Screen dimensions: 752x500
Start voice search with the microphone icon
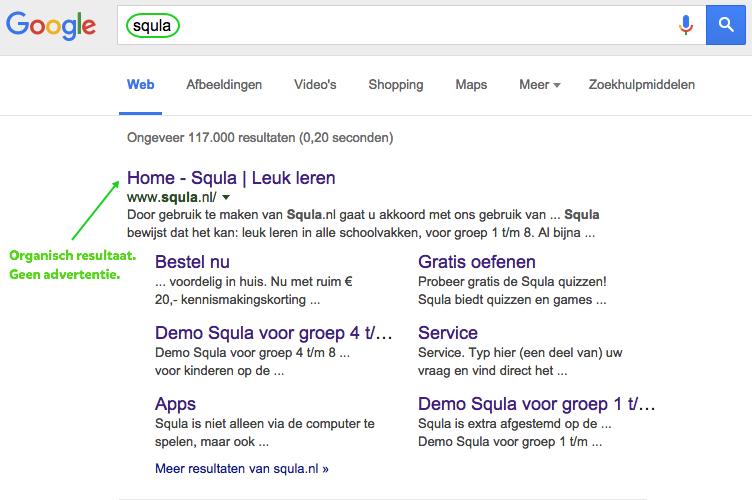click(686, 25)
